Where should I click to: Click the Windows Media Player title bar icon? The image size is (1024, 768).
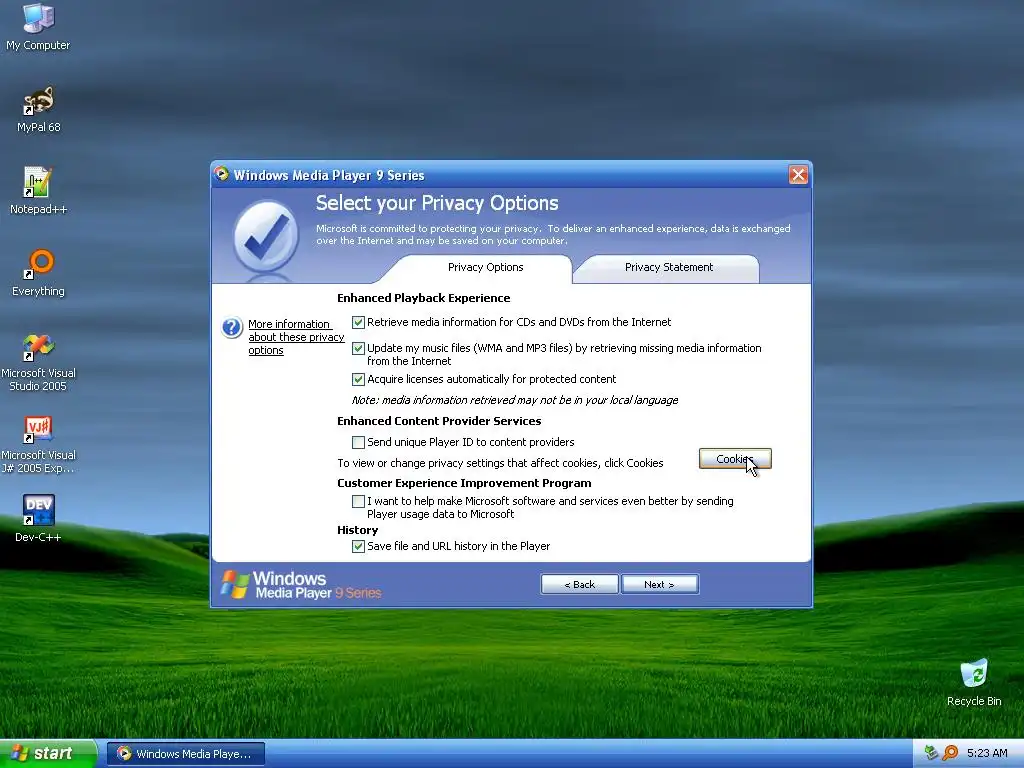click(x=222, y=174)
